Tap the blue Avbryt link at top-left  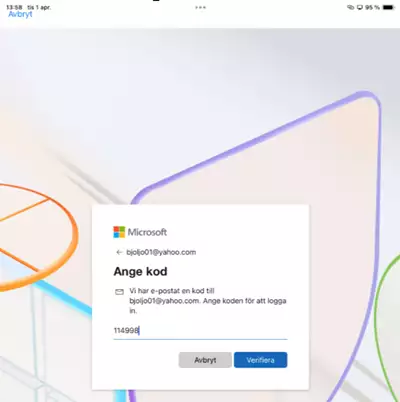click(x=20, y=14)
